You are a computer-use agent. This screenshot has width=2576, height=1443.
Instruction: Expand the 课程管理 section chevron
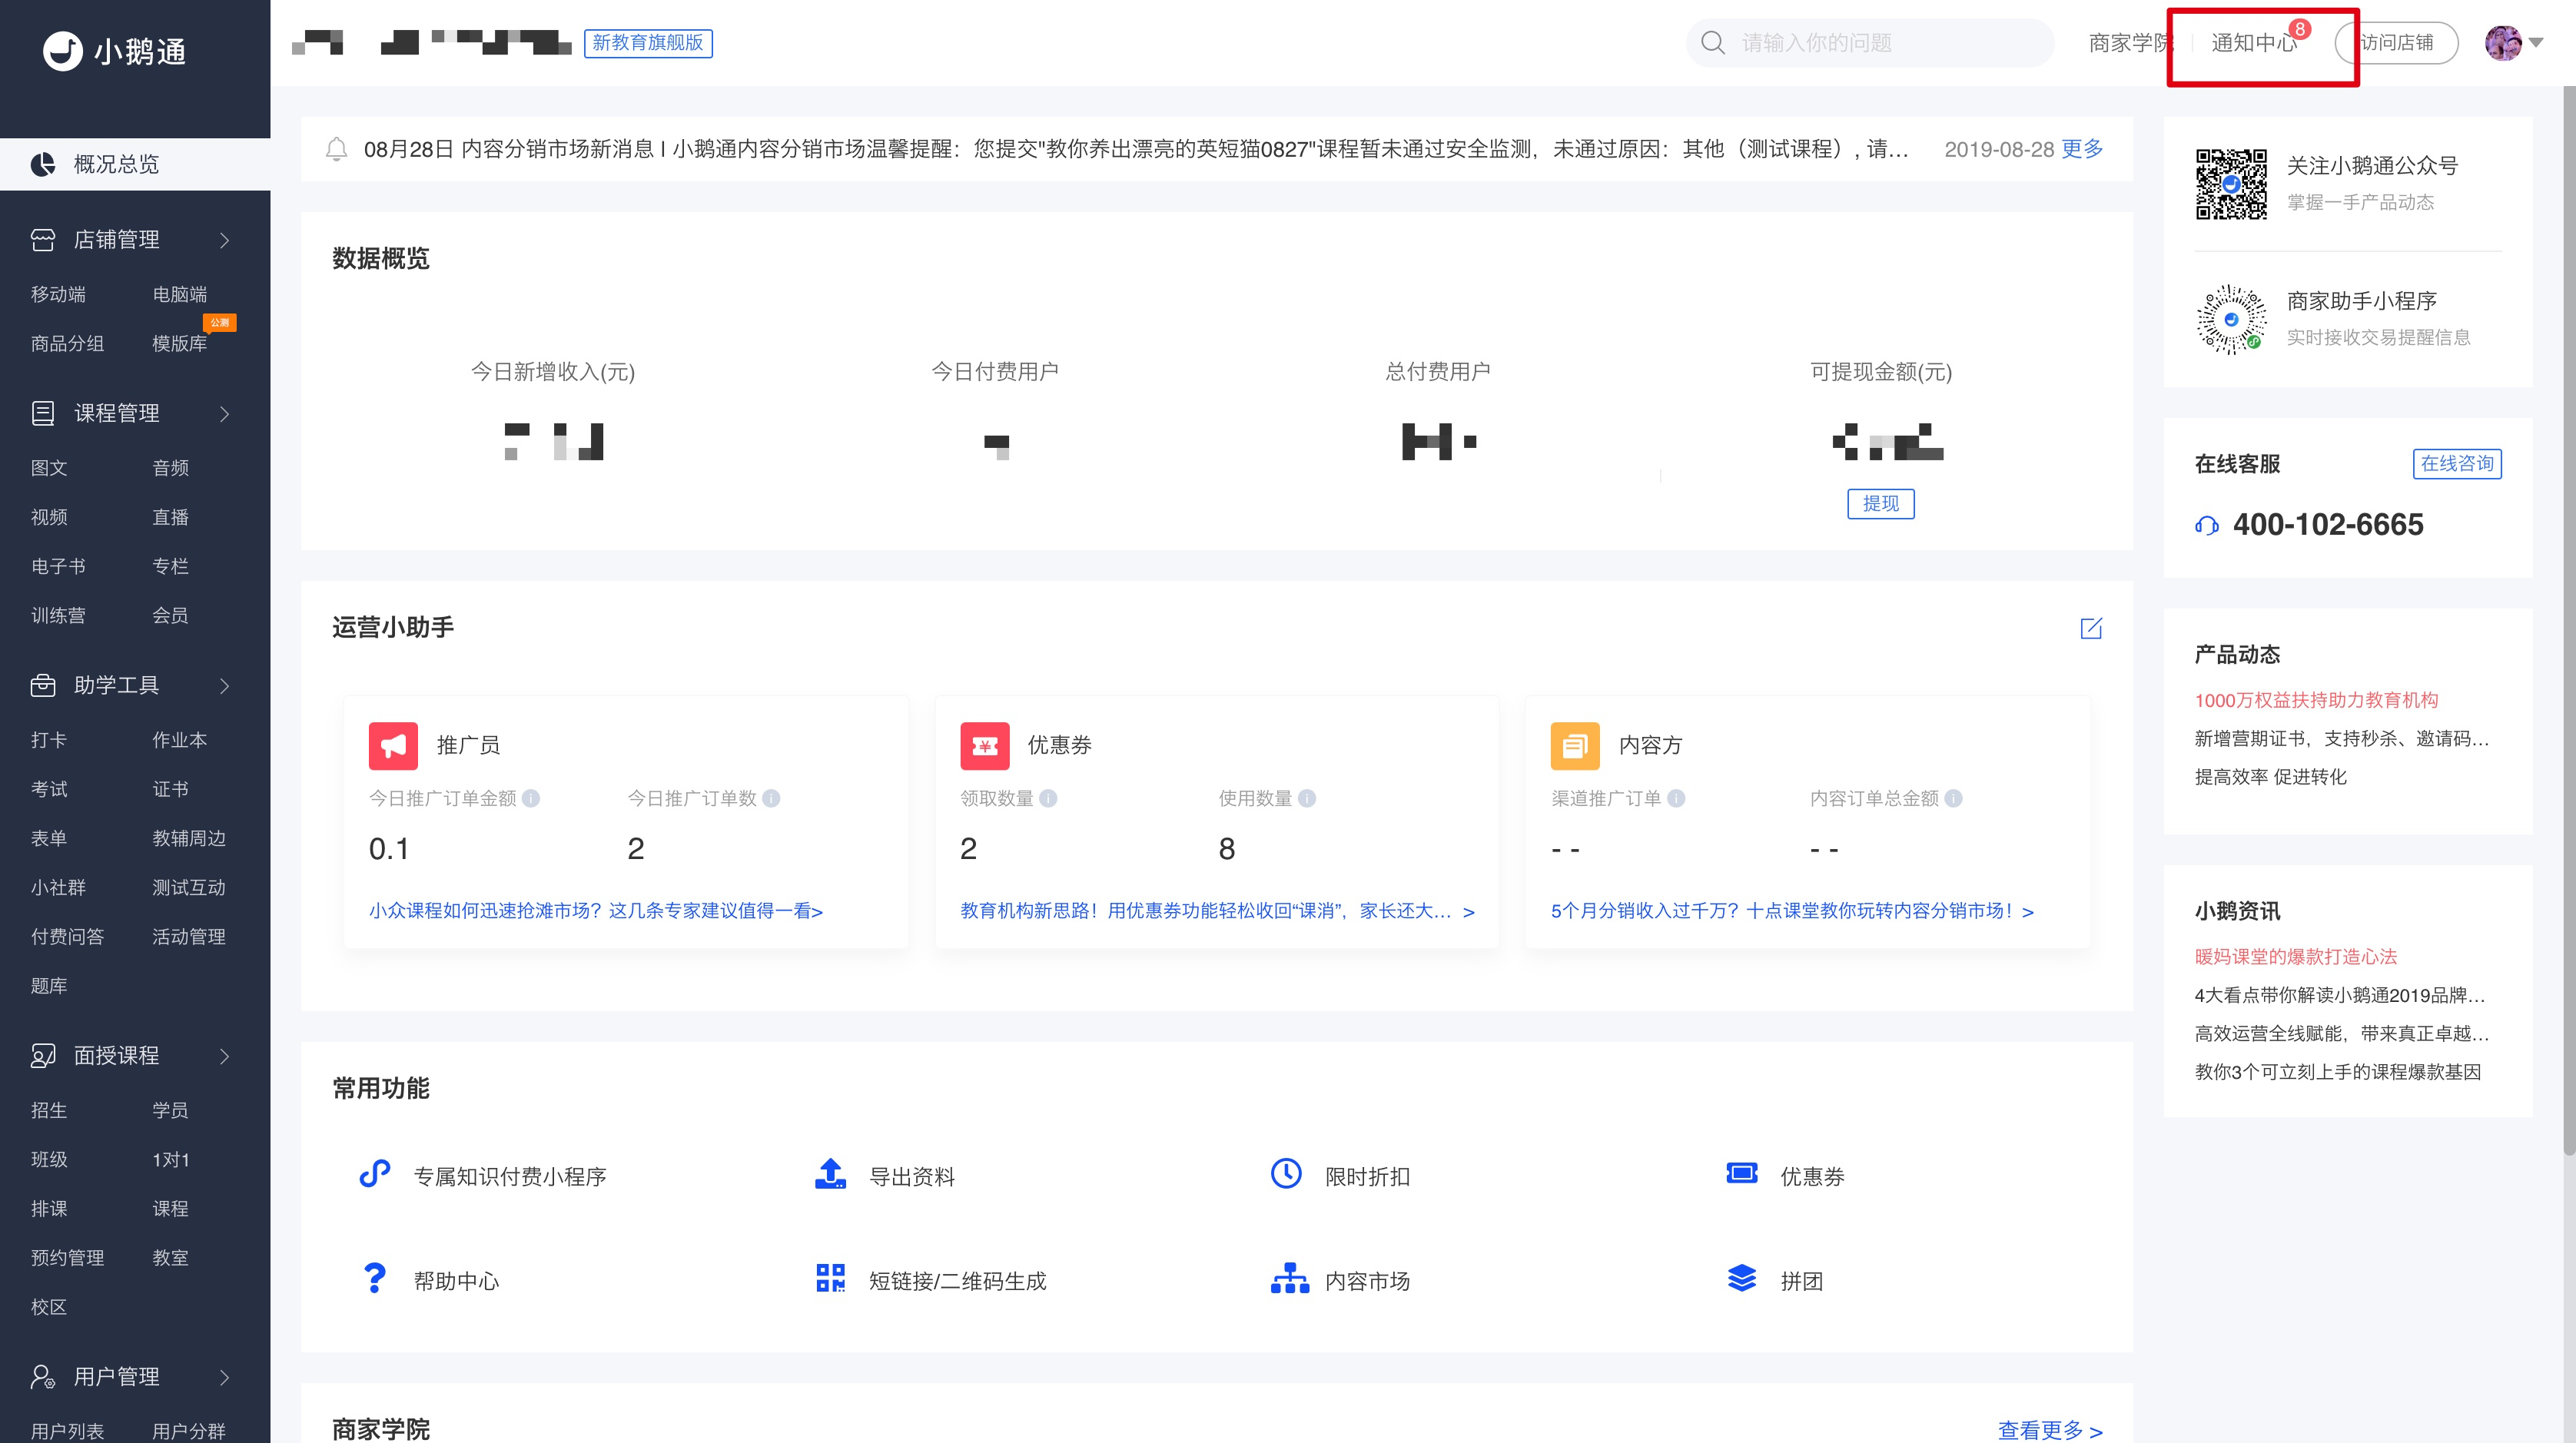(x=225, y=414)
